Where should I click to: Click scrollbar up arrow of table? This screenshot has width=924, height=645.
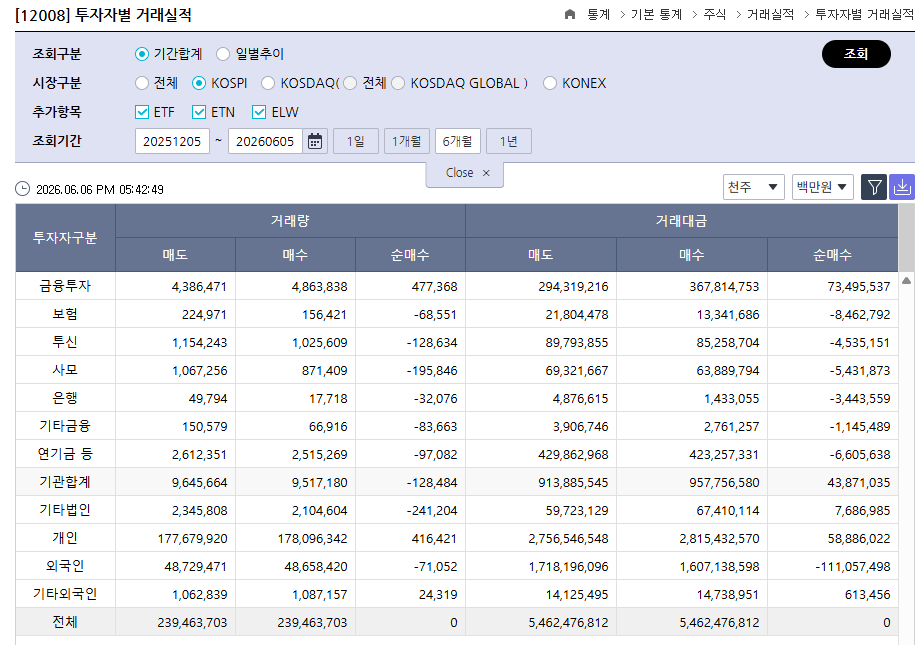pos(906,281)
